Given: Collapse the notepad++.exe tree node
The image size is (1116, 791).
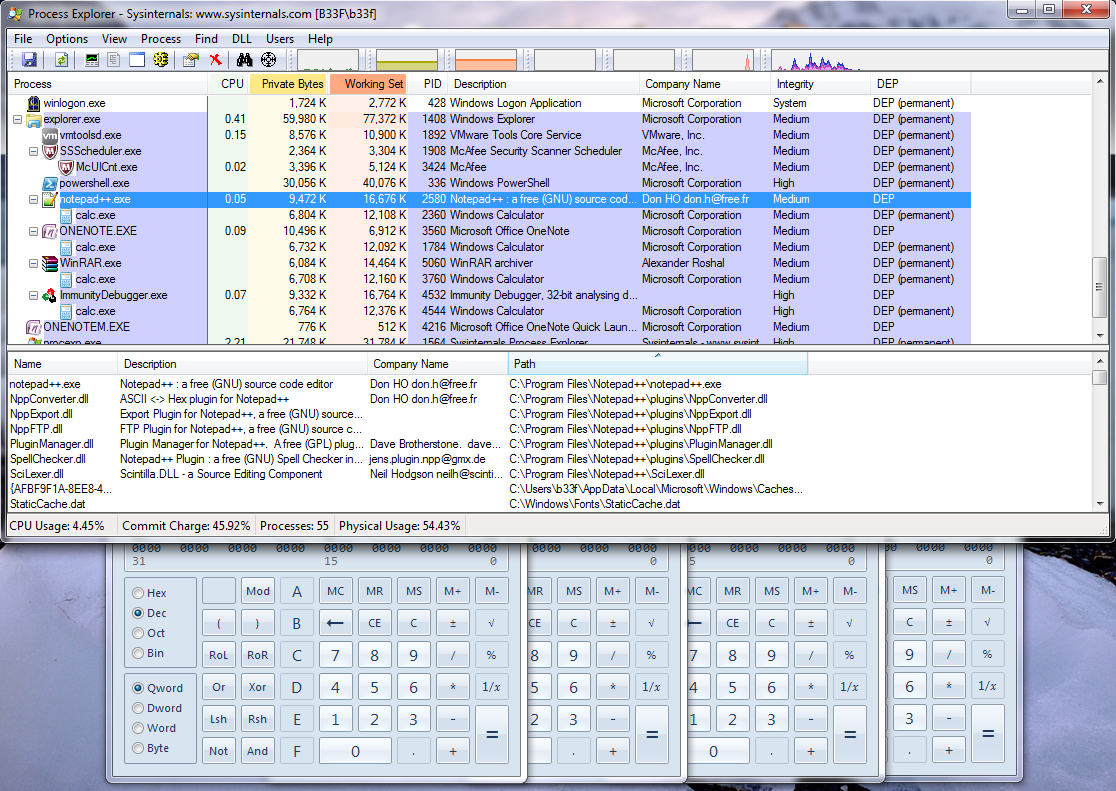Looking at the screenshot, I should pos(33,198).
